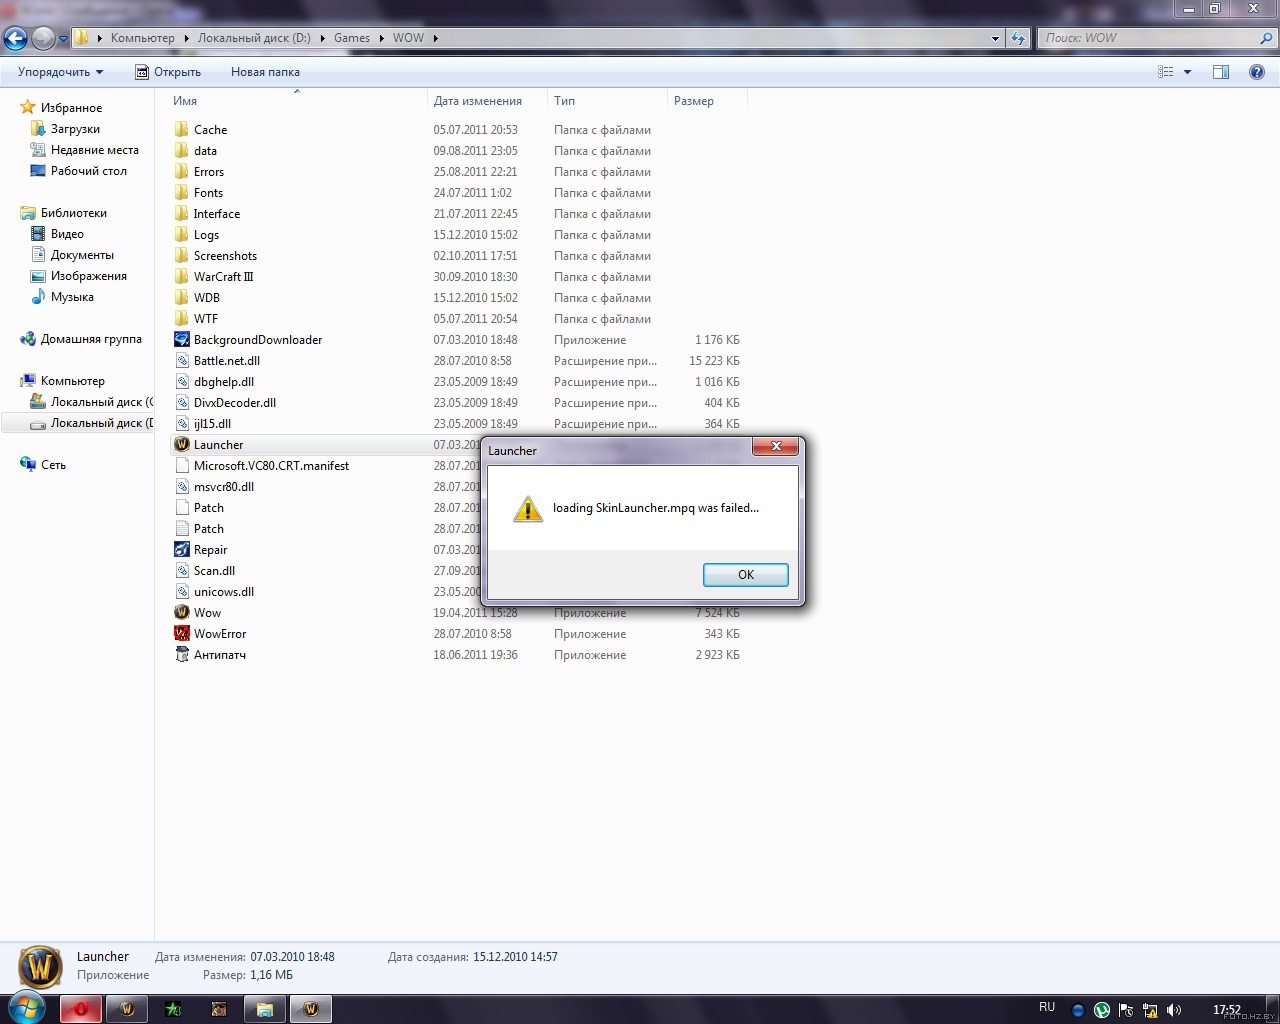This screenshot has width=1280, height=1024.
Task: Toggle the preview pane icon
Action: click(1221, 72)
